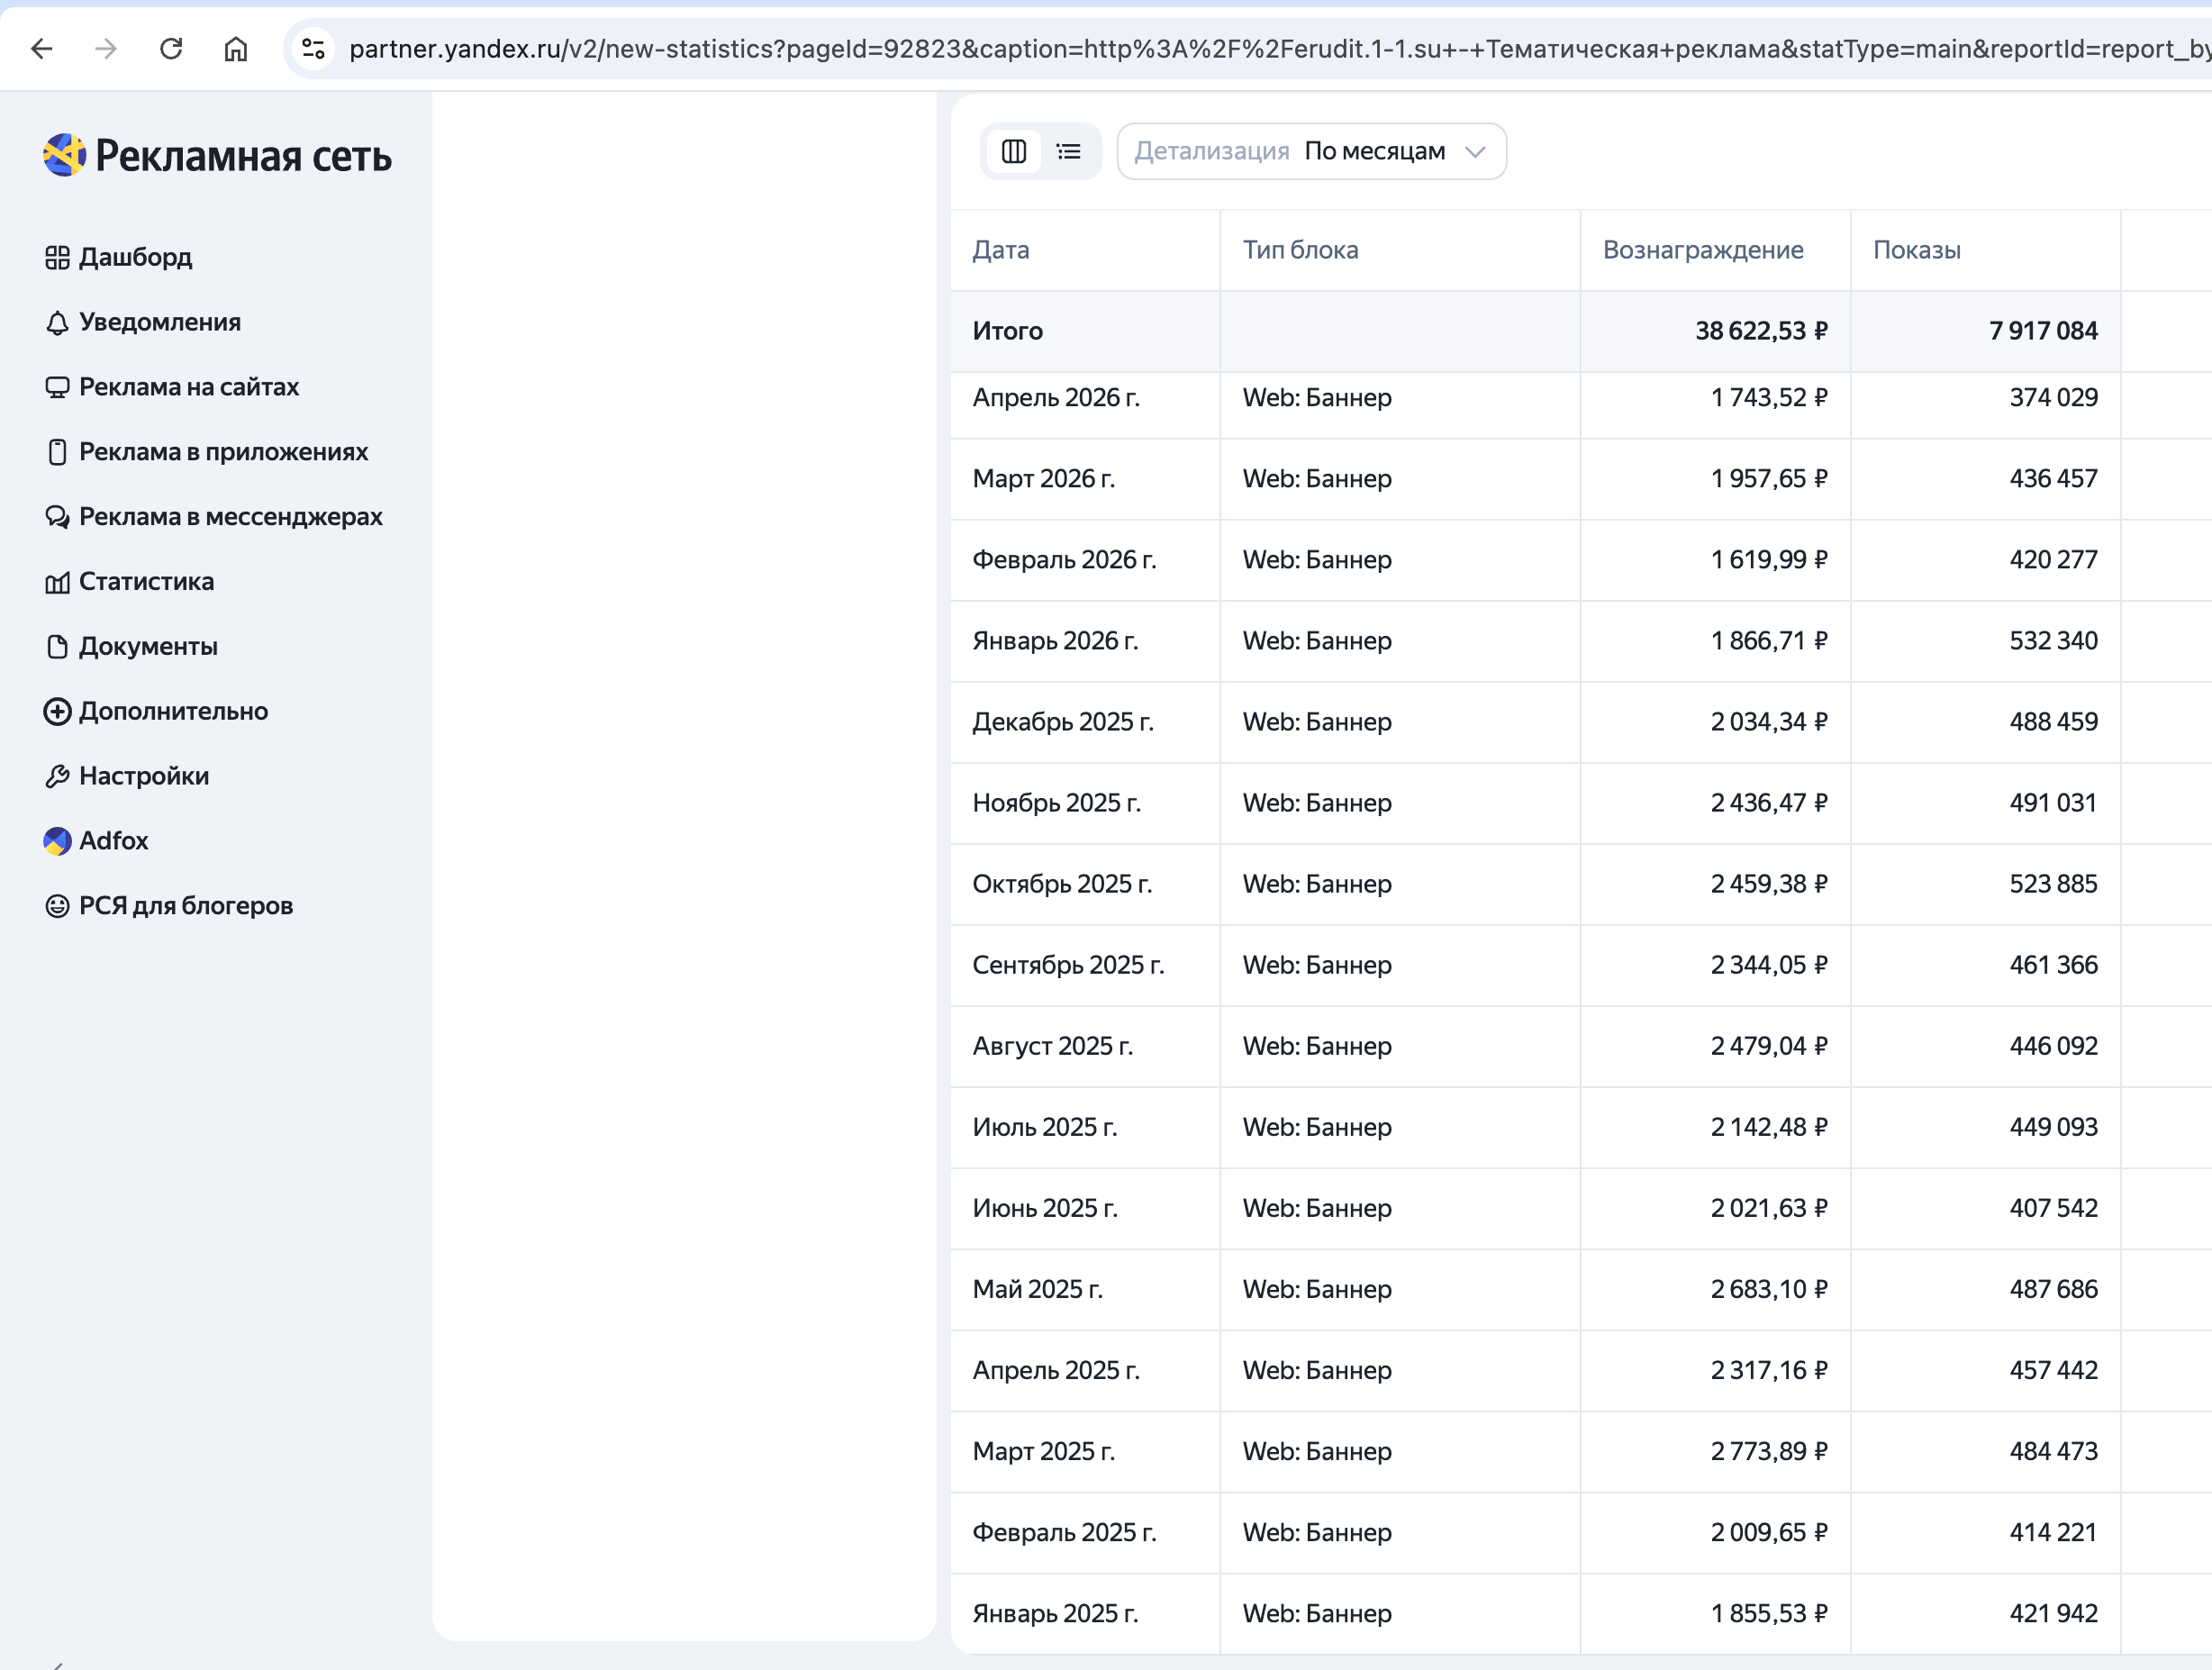Click the Настройки wrench icon
This screenshot has height=1670, width=2212.
57,776
